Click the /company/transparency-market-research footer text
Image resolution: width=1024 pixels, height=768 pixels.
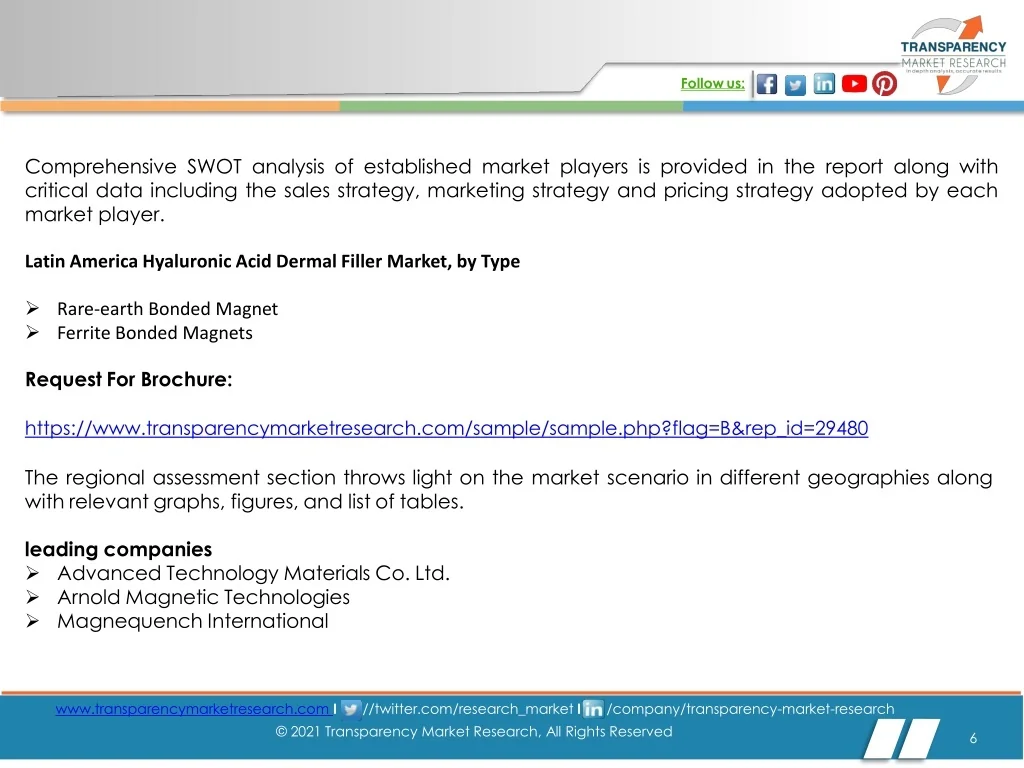pos(750,709)
